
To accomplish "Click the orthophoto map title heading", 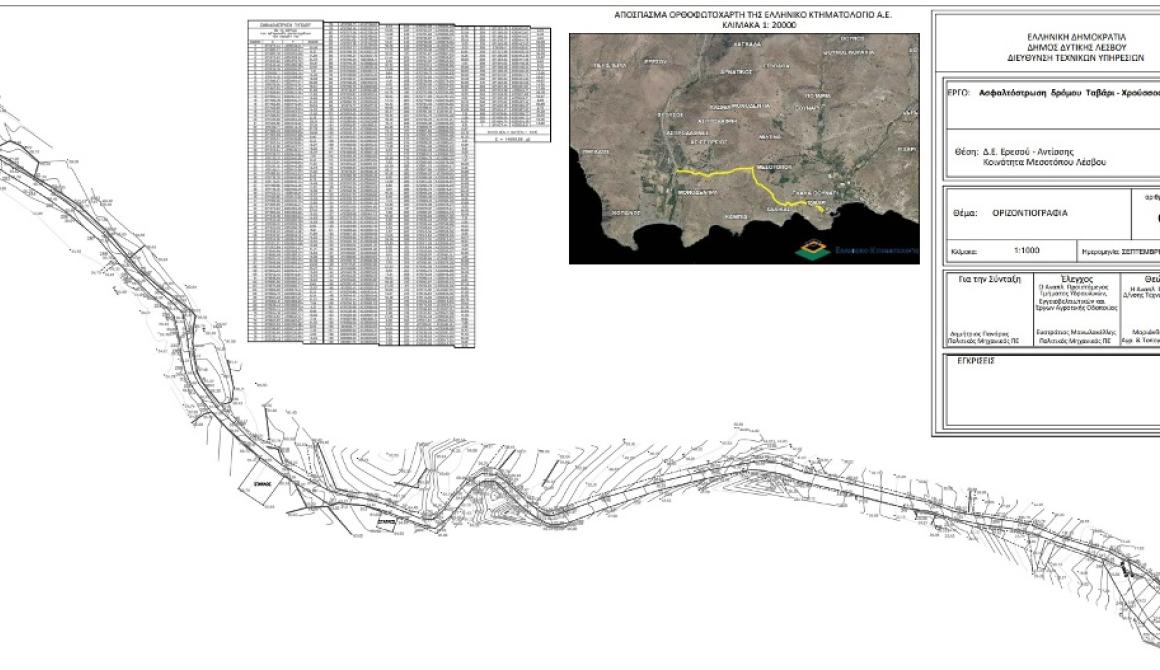I will coord(753,14).
